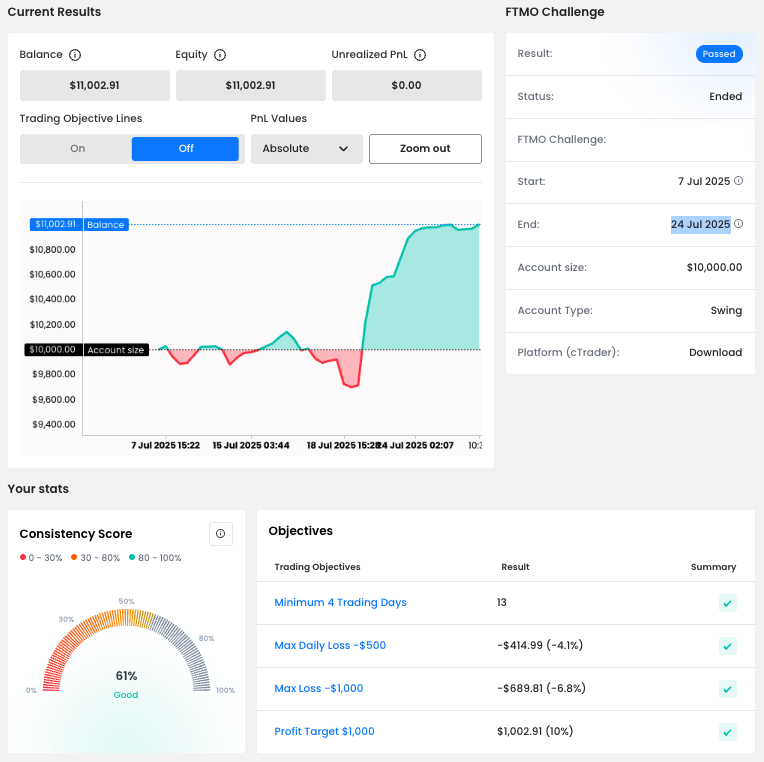Open the Minimum 4 Trading Days objective
This screenshot has width=764, height=762.
(340, 603)
